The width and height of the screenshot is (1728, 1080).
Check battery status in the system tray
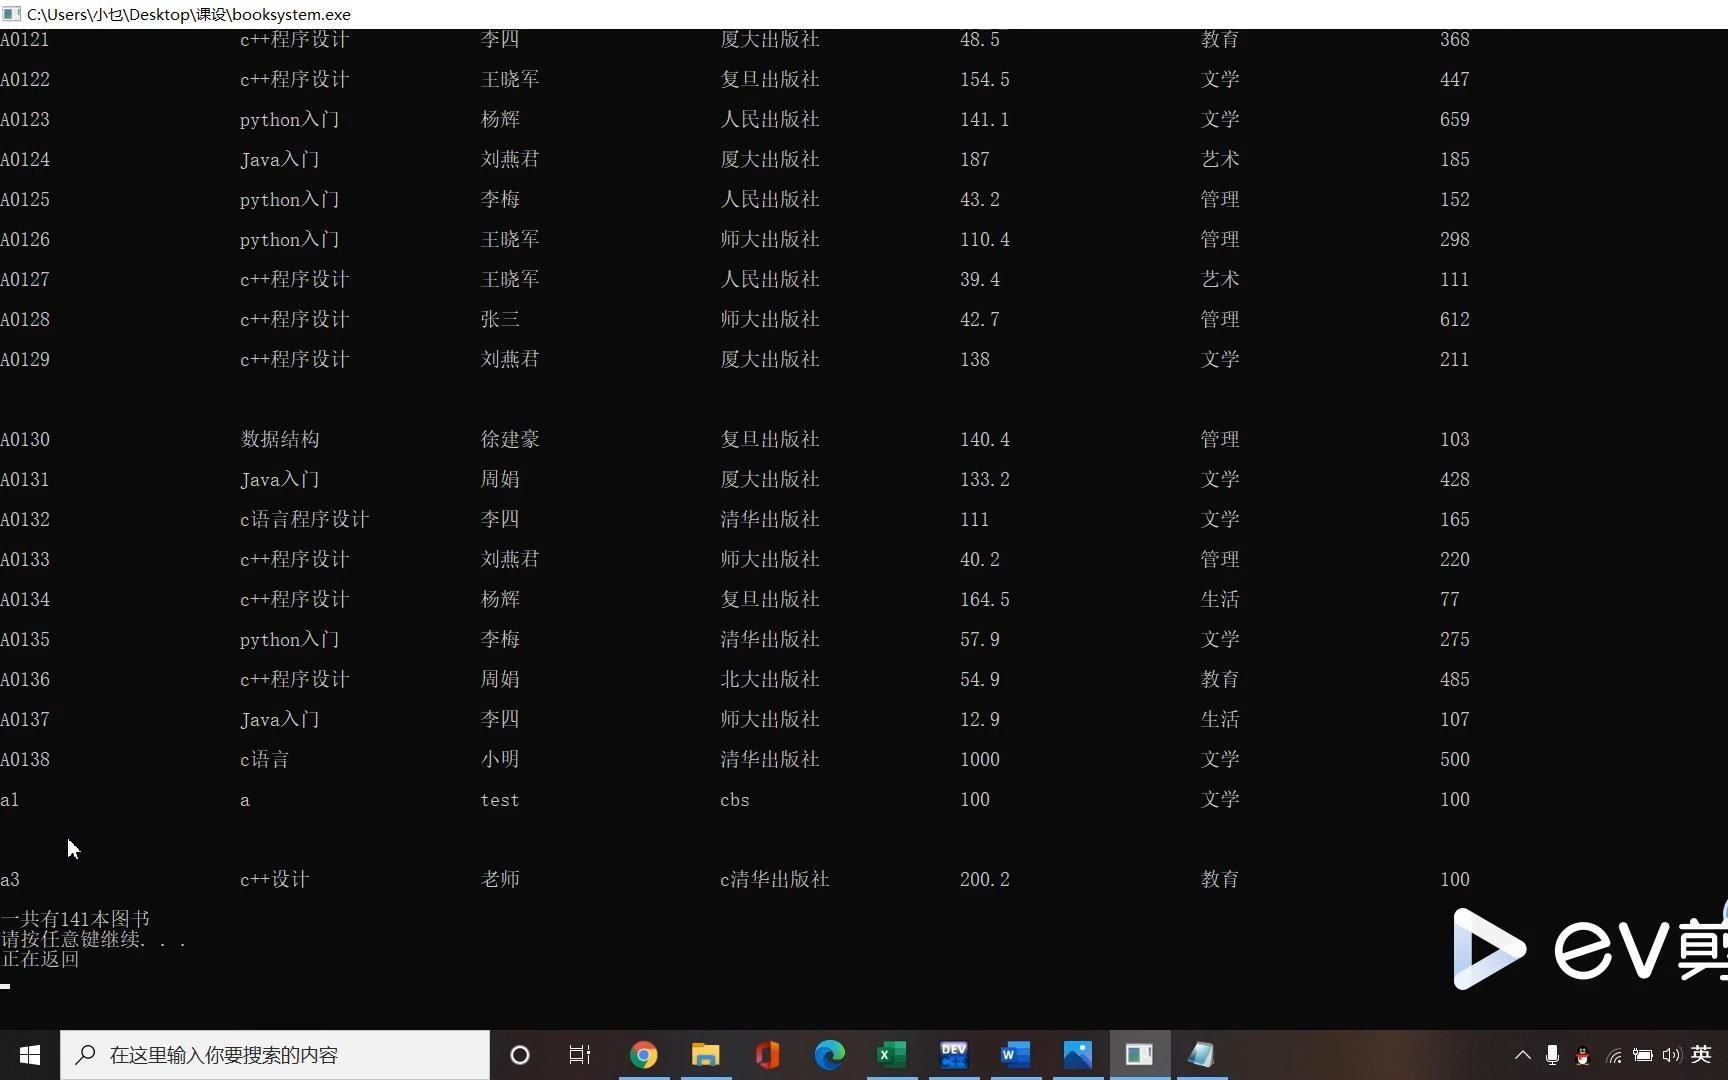(1643, 1055)
